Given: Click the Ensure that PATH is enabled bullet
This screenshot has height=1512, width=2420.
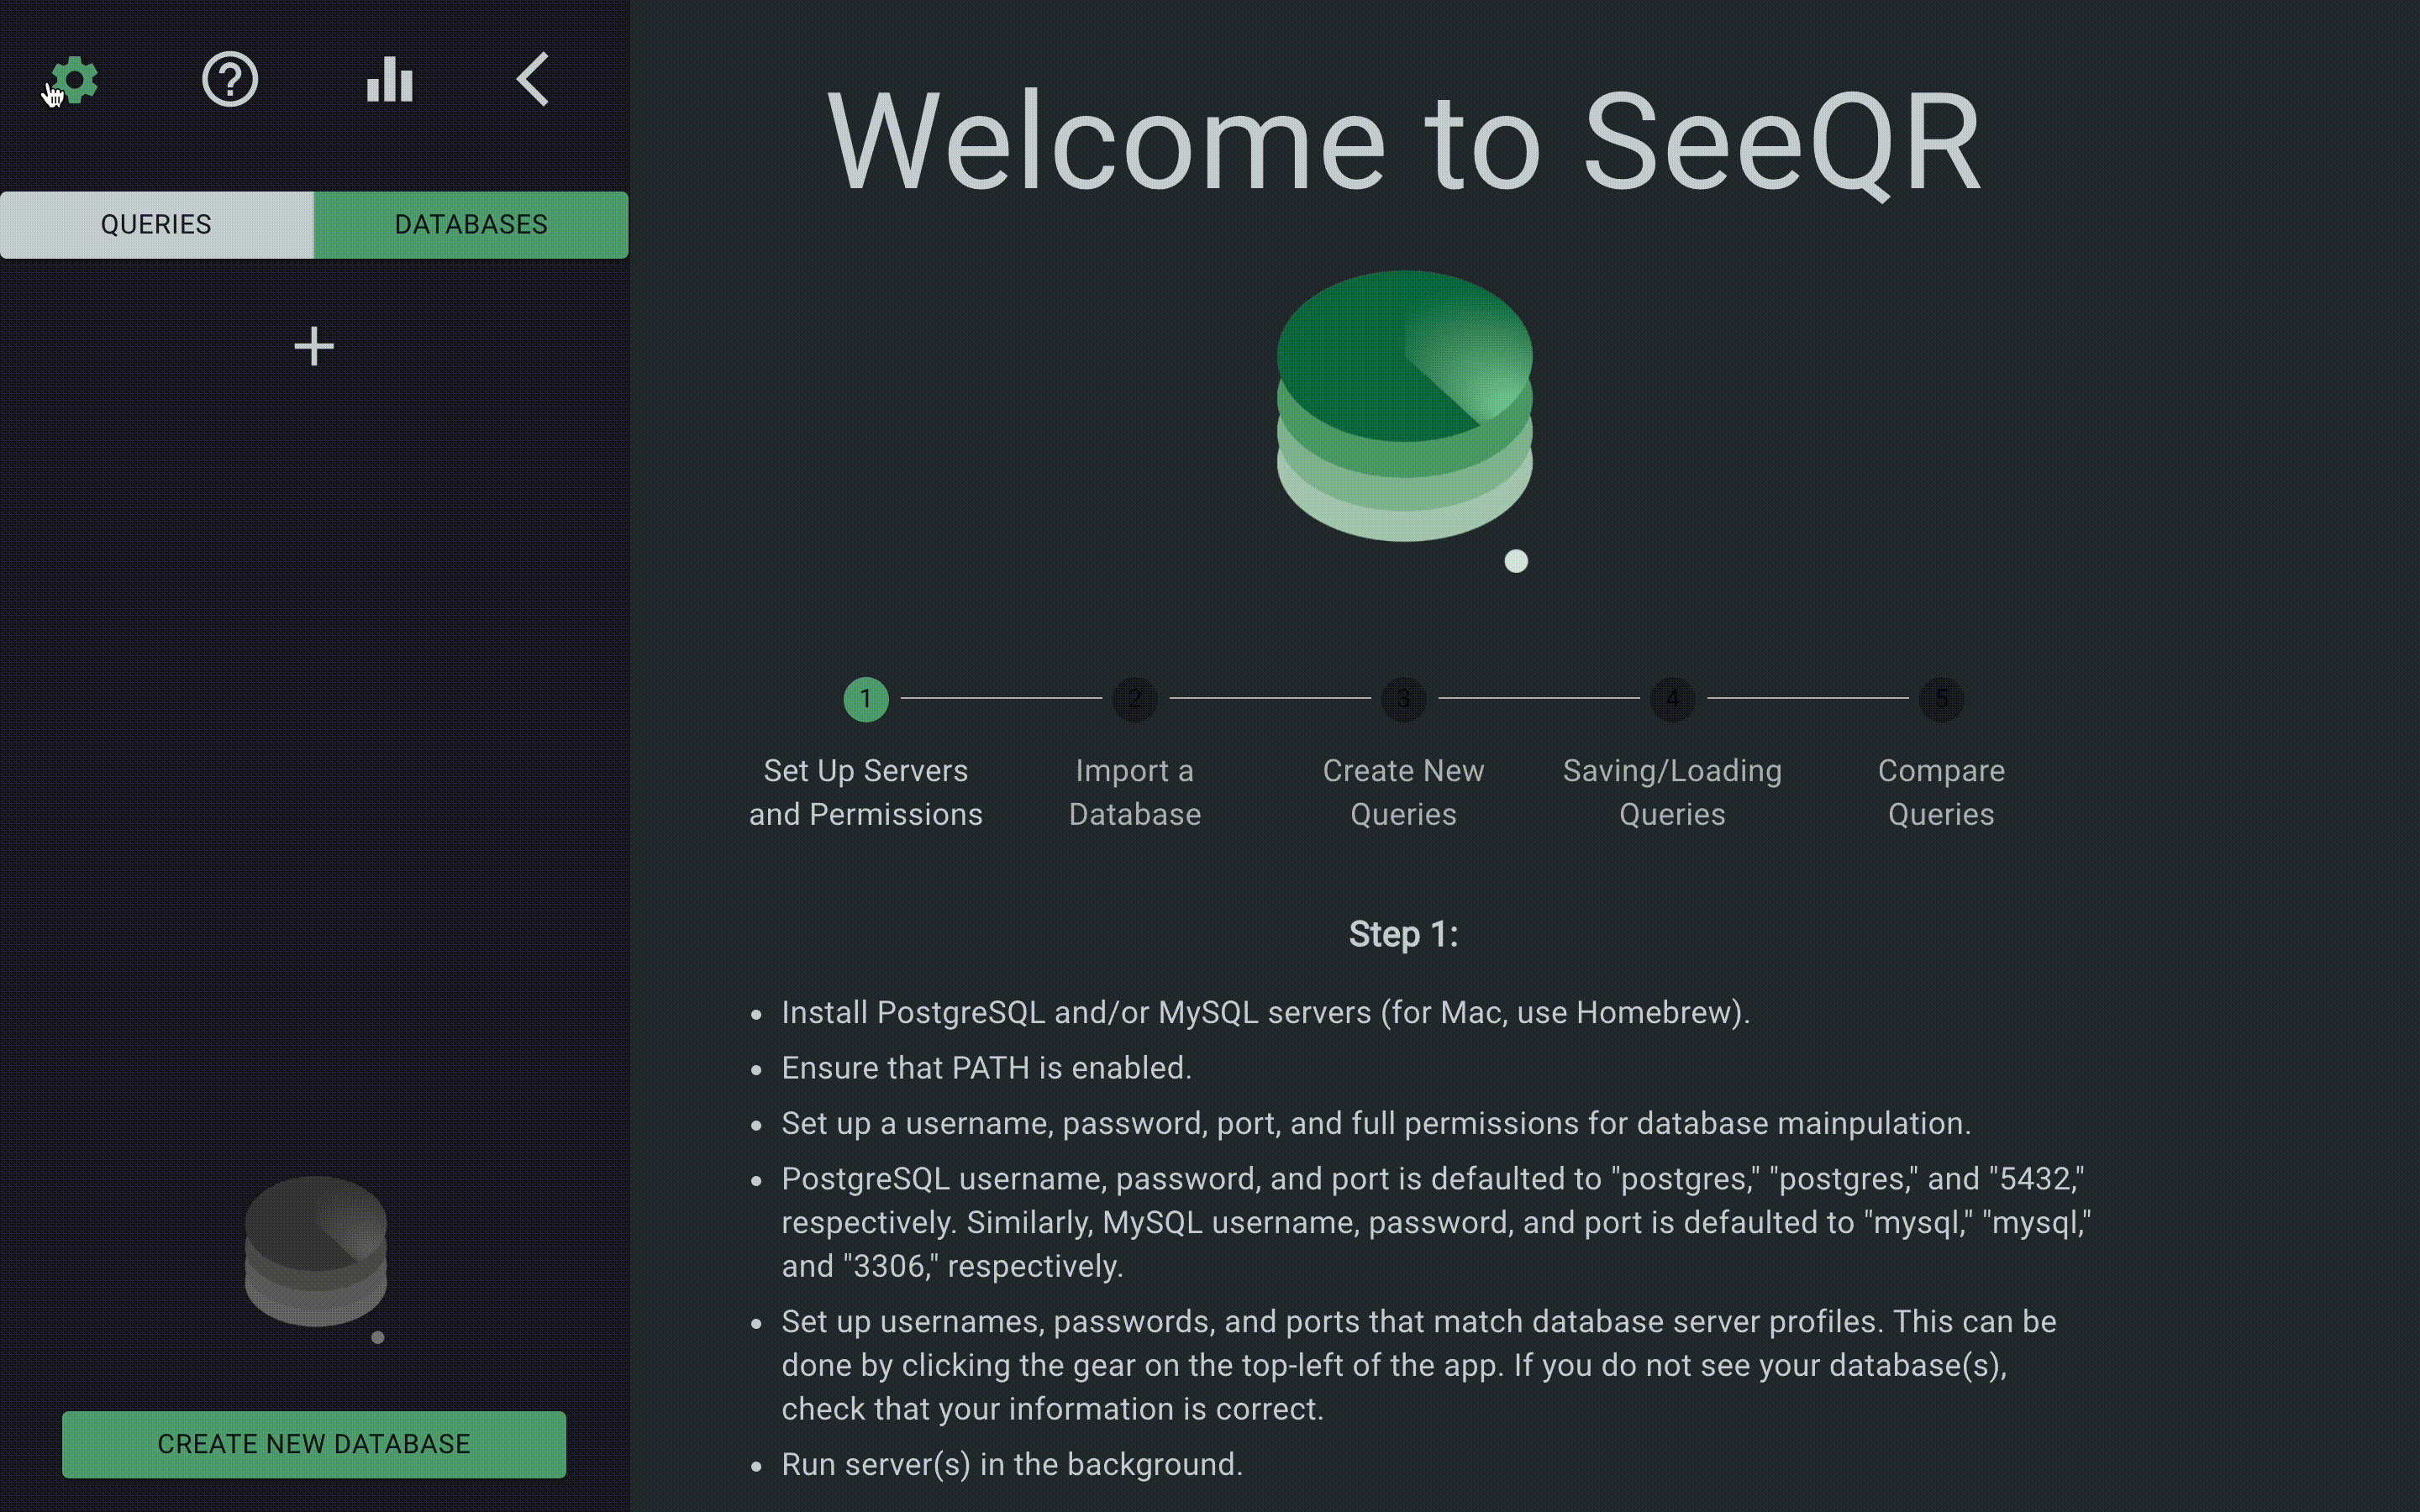Looking at the screenshot, I should [x=986, y=1068].
